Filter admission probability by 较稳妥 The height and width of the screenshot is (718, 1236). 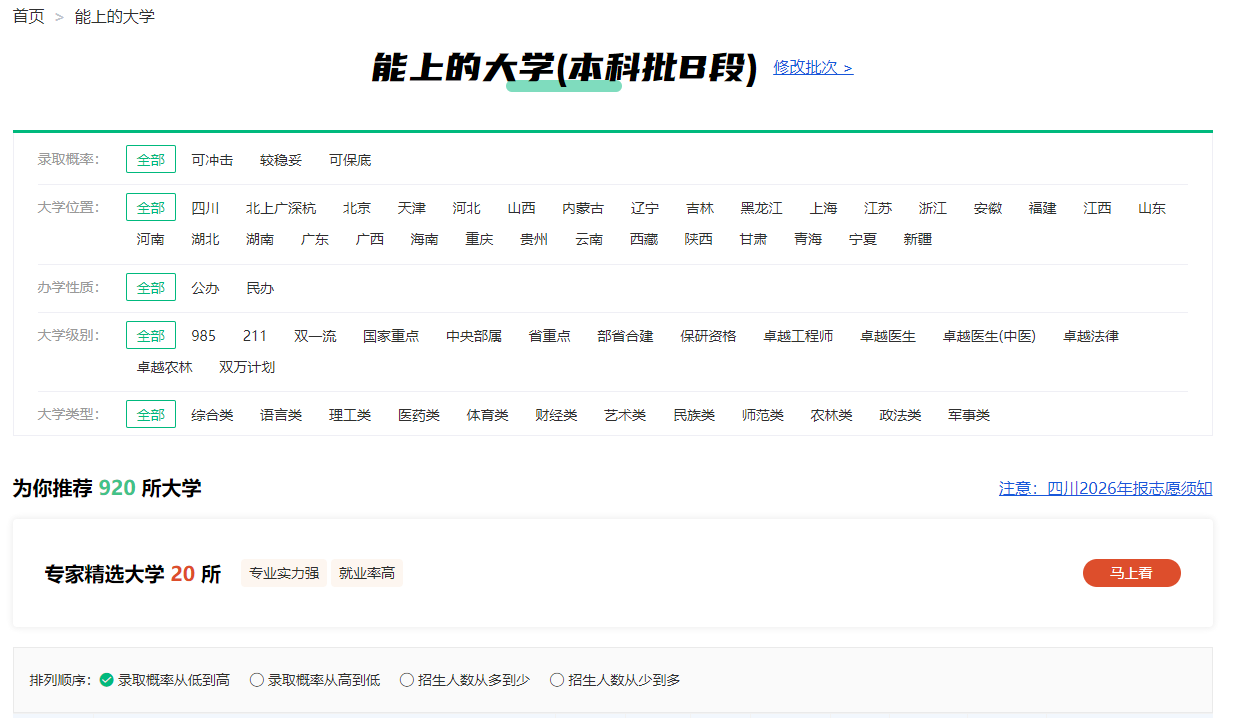click(281, 160)
